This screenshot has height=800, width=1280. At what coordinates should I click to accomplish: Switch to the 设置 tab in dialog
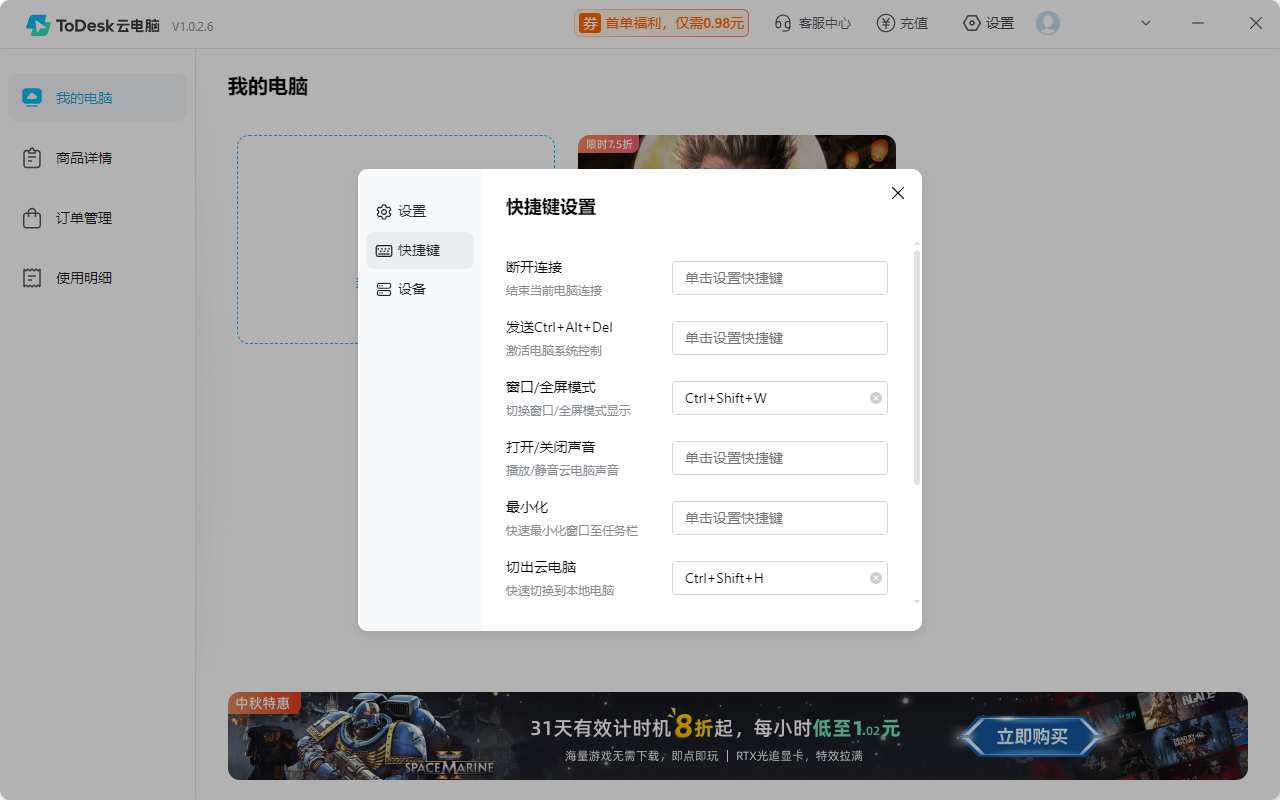(384, 211)
